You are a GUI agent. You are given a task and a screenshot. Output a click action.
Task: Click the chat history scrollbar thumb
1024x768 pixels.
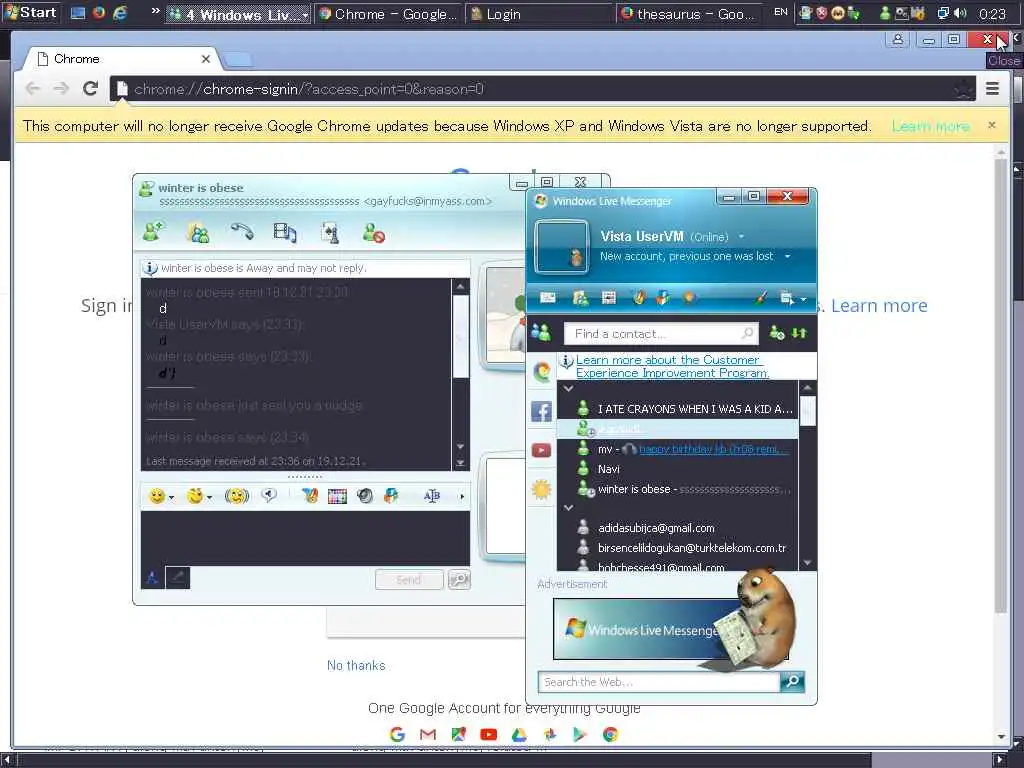click(460, 336)
